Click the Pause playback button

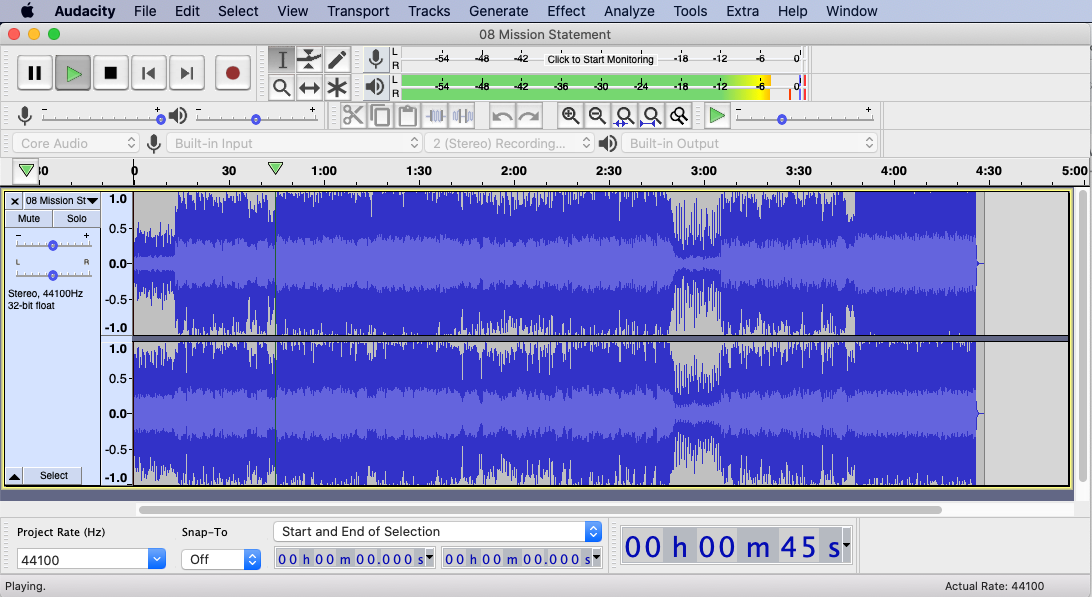pos(35,73)
